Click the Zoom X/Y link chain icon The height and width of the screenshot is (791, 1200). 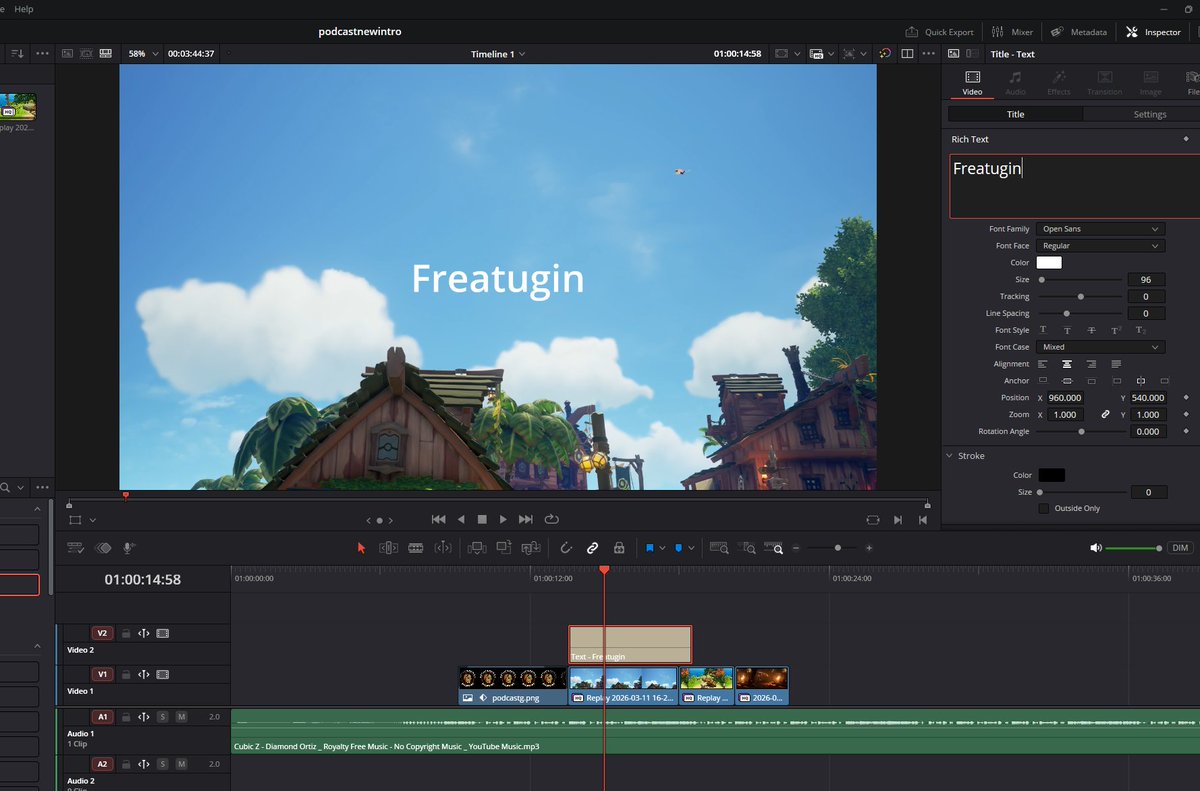1105,415
